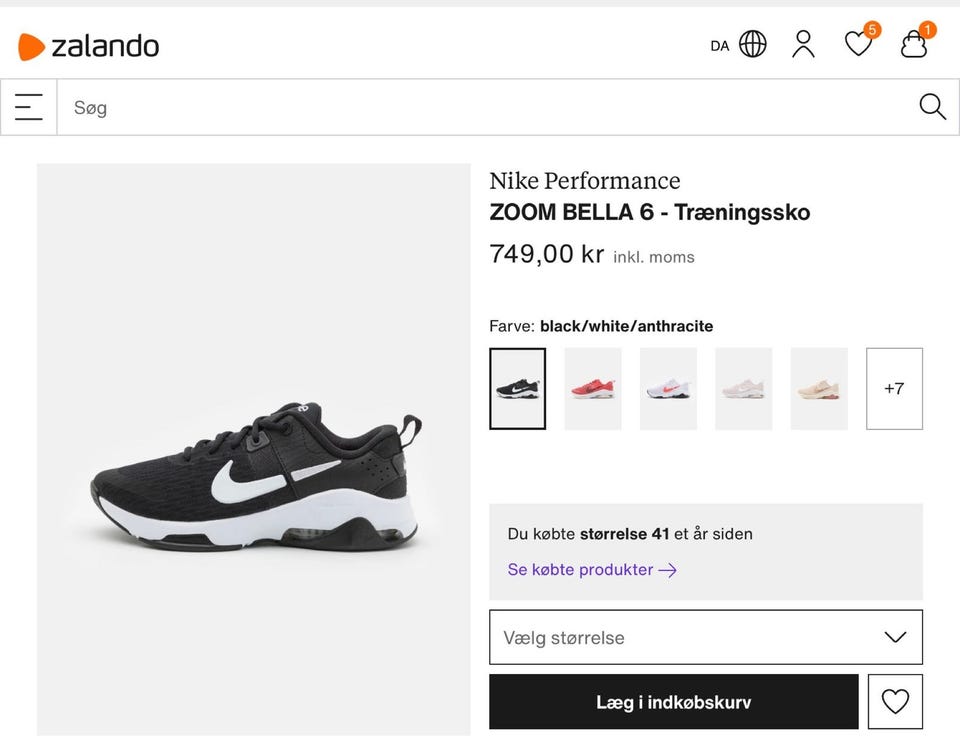Show +7 more color options
Viewport: 960px width, 736px height.
tap(894, 389)
